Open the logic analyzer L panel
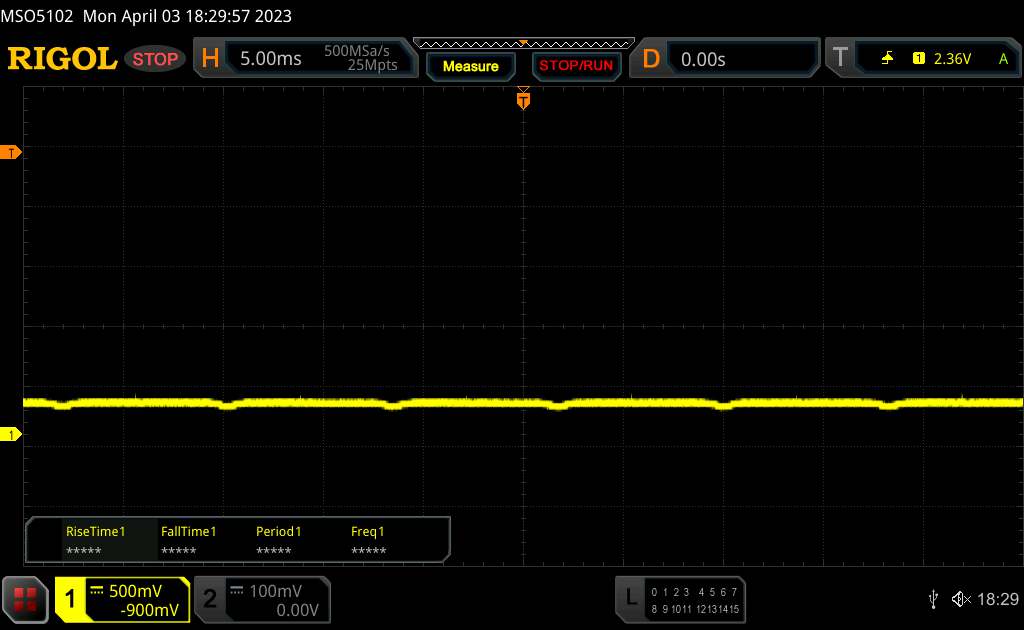 [631, 597]
